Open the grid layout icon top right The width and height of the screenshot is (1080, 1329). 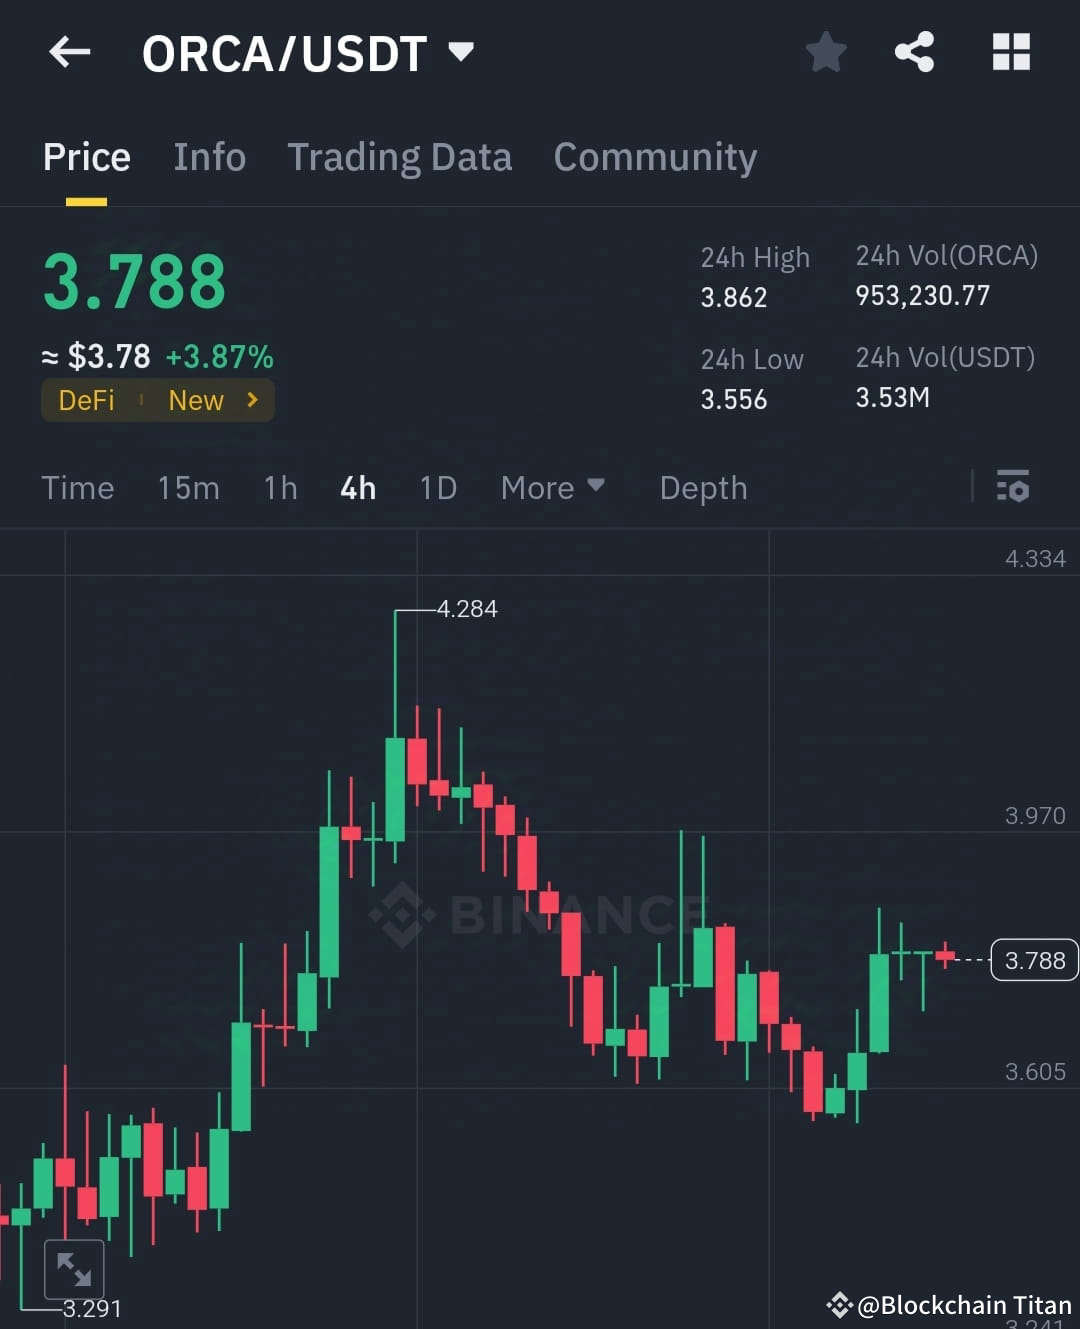click(x=1010, y=53)
